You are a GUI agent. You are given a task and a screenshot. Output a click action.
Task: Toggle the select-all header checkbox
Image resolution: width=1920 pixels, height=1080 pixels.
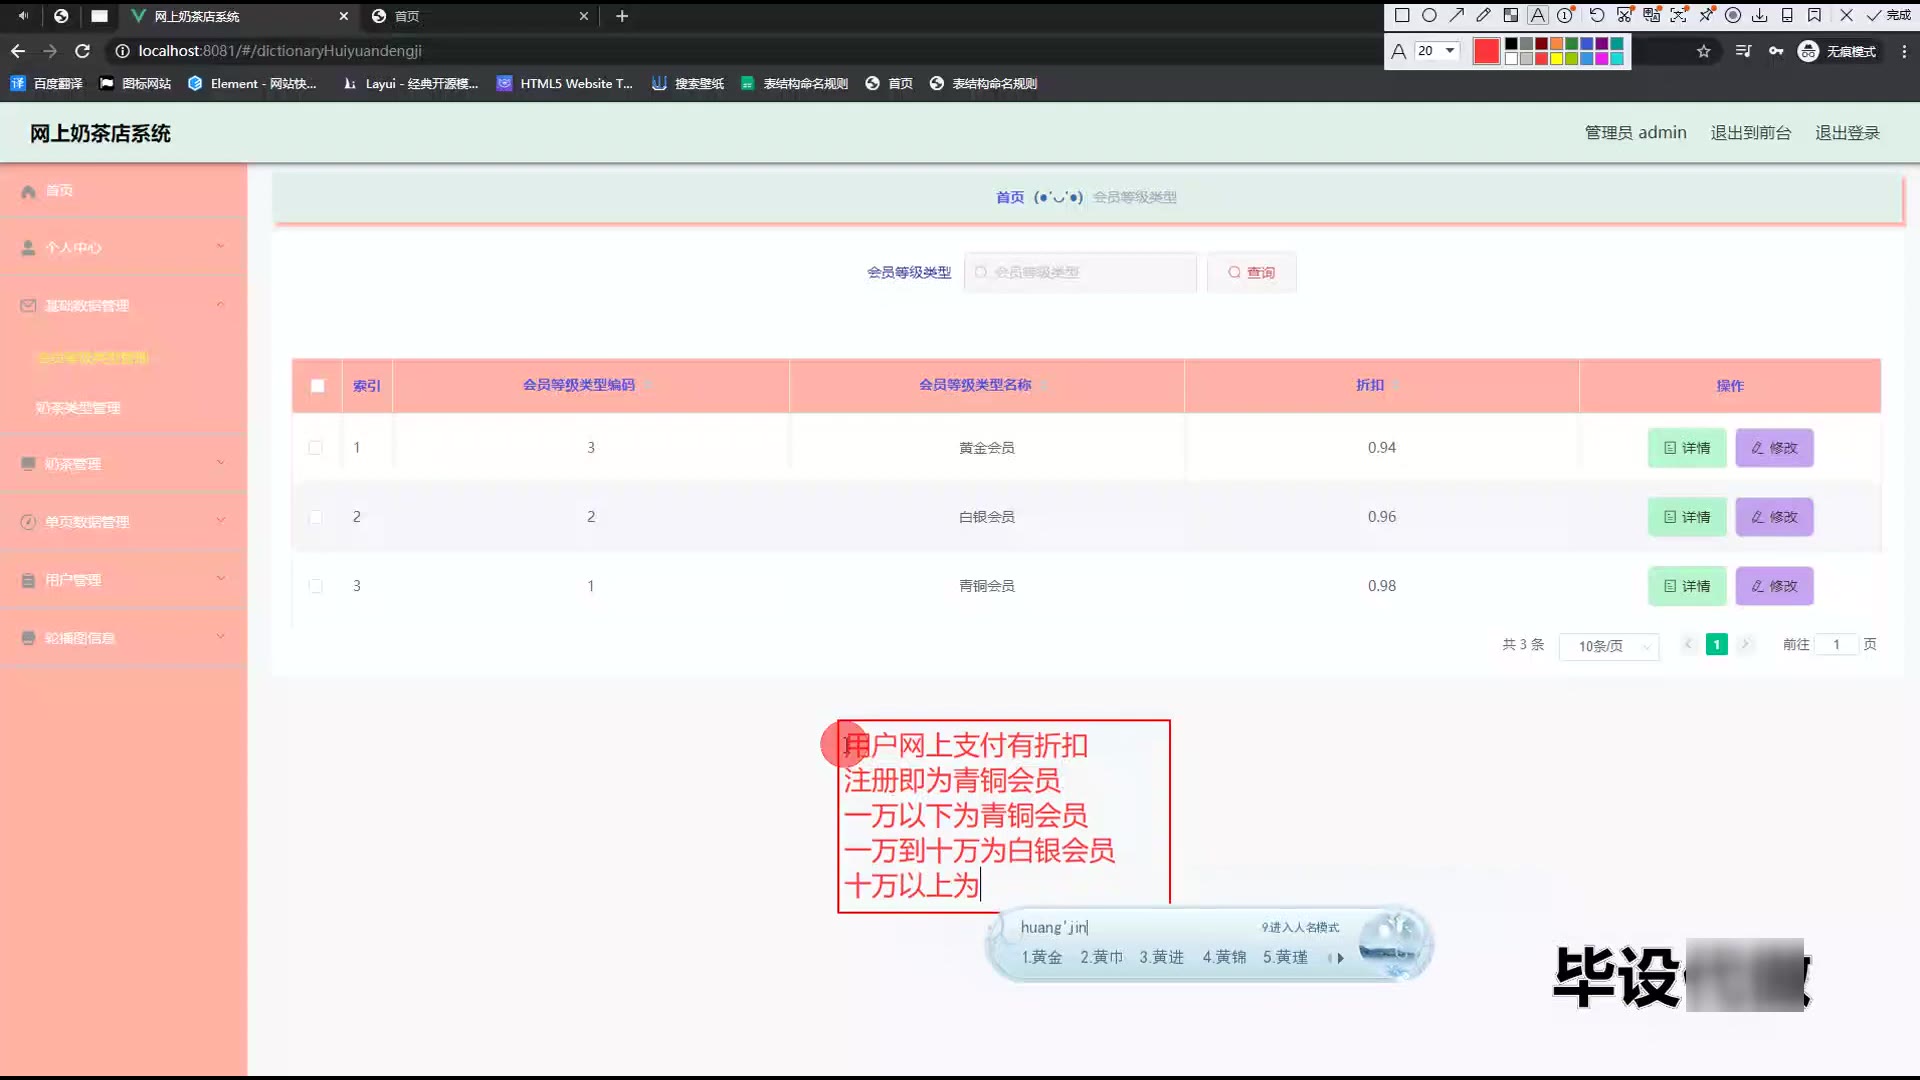point(317,386)
